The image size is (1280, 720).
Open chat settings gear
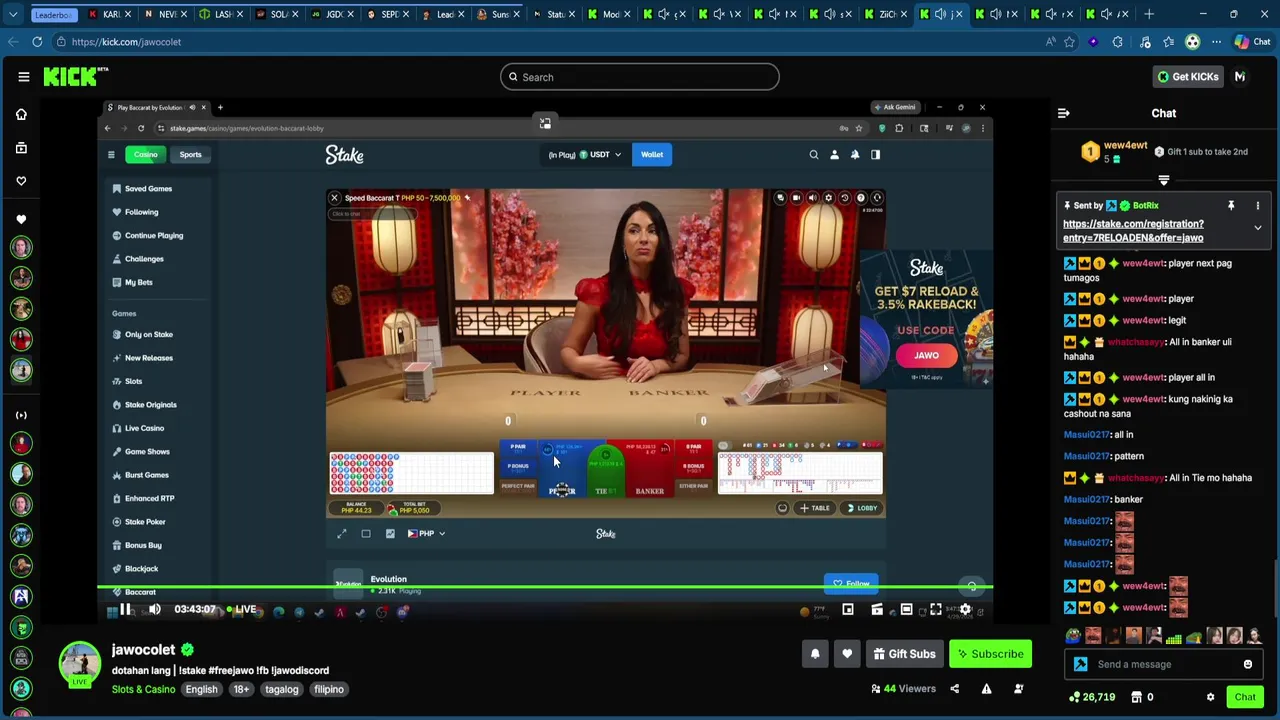[x=1210, y=697]
